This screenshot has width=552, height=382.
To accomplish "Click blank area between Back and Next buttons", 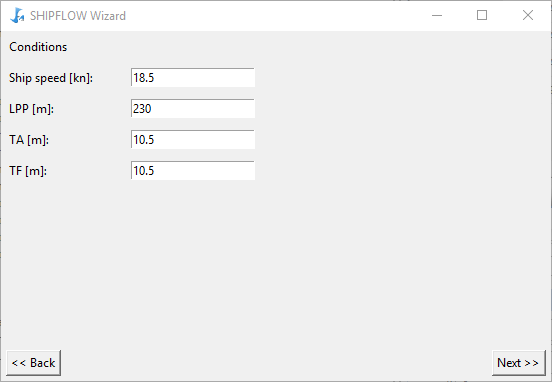I will pyautogui.click(x=276, y=363).
